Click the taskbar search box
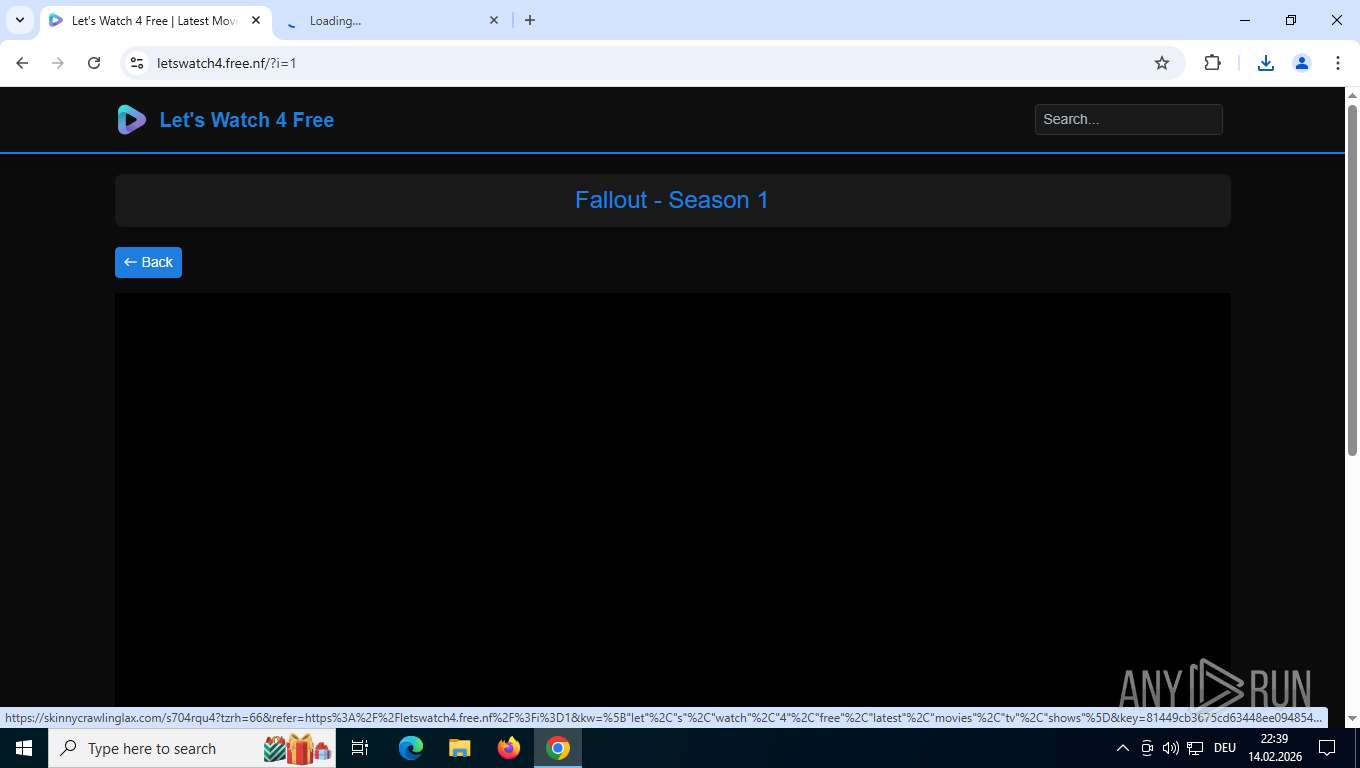1360x768 pixels. click(192, 748)
